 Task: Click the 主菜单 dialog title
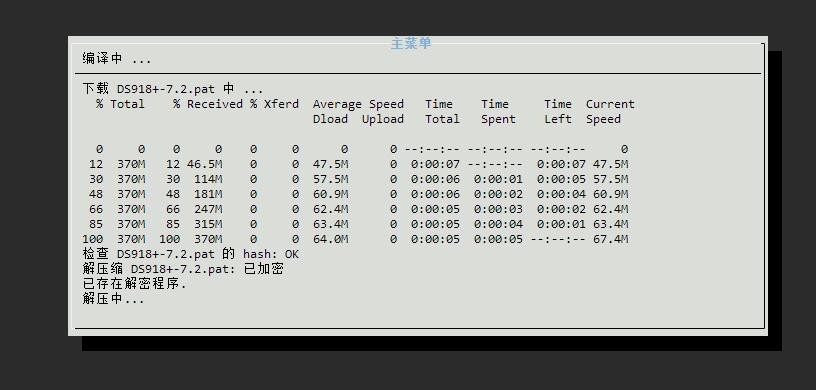(x=411, y=43)
